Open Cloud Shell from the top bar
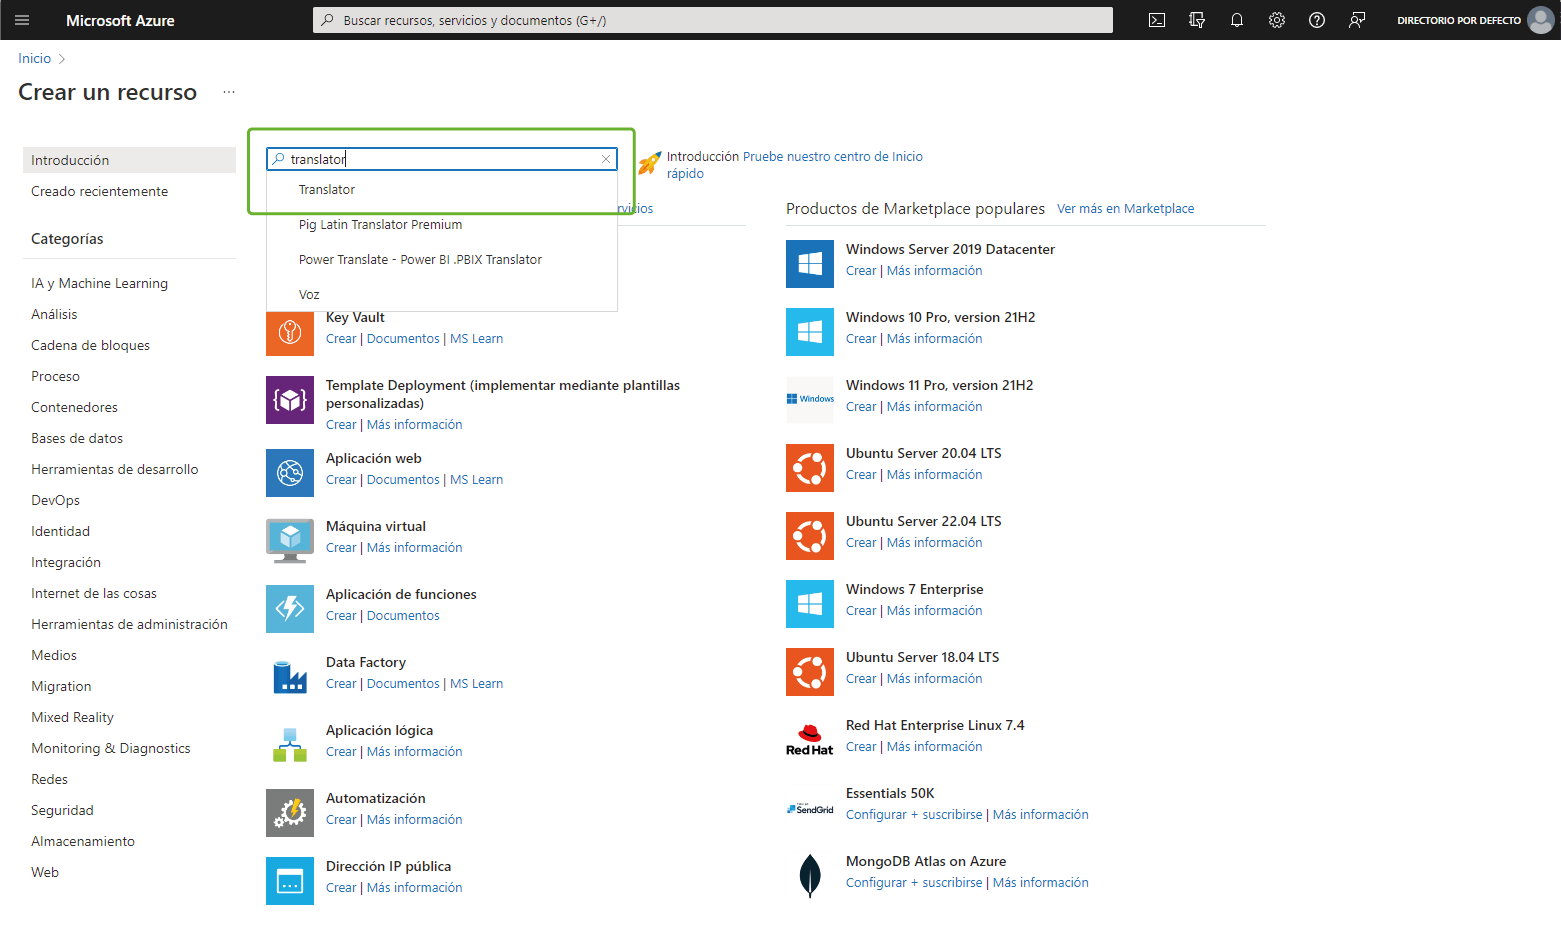 click(1157, 20)
